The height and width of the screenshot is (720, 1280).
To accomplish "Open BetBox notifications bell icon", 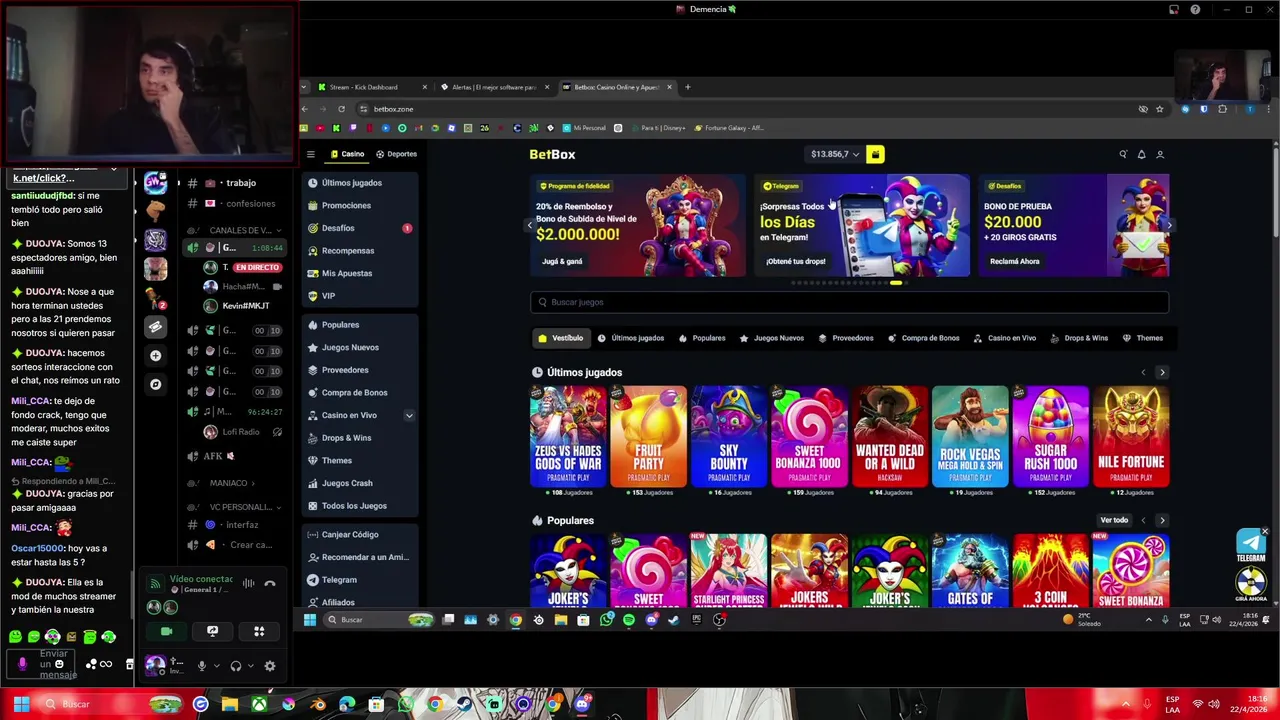I will click(1141, 154).
